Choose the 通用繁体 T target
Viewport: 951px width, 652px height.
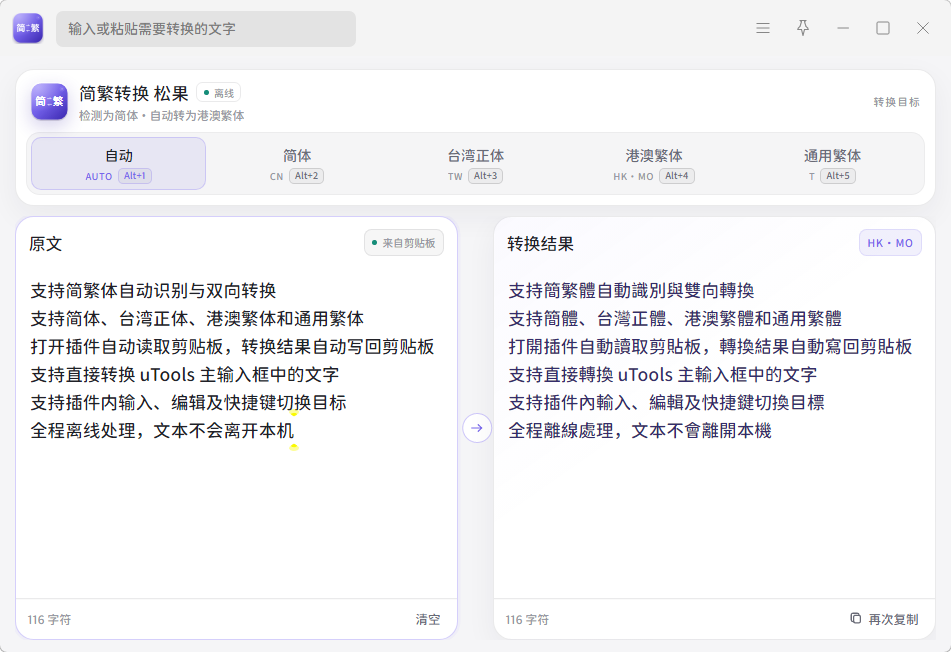click(x=832, y=164)
